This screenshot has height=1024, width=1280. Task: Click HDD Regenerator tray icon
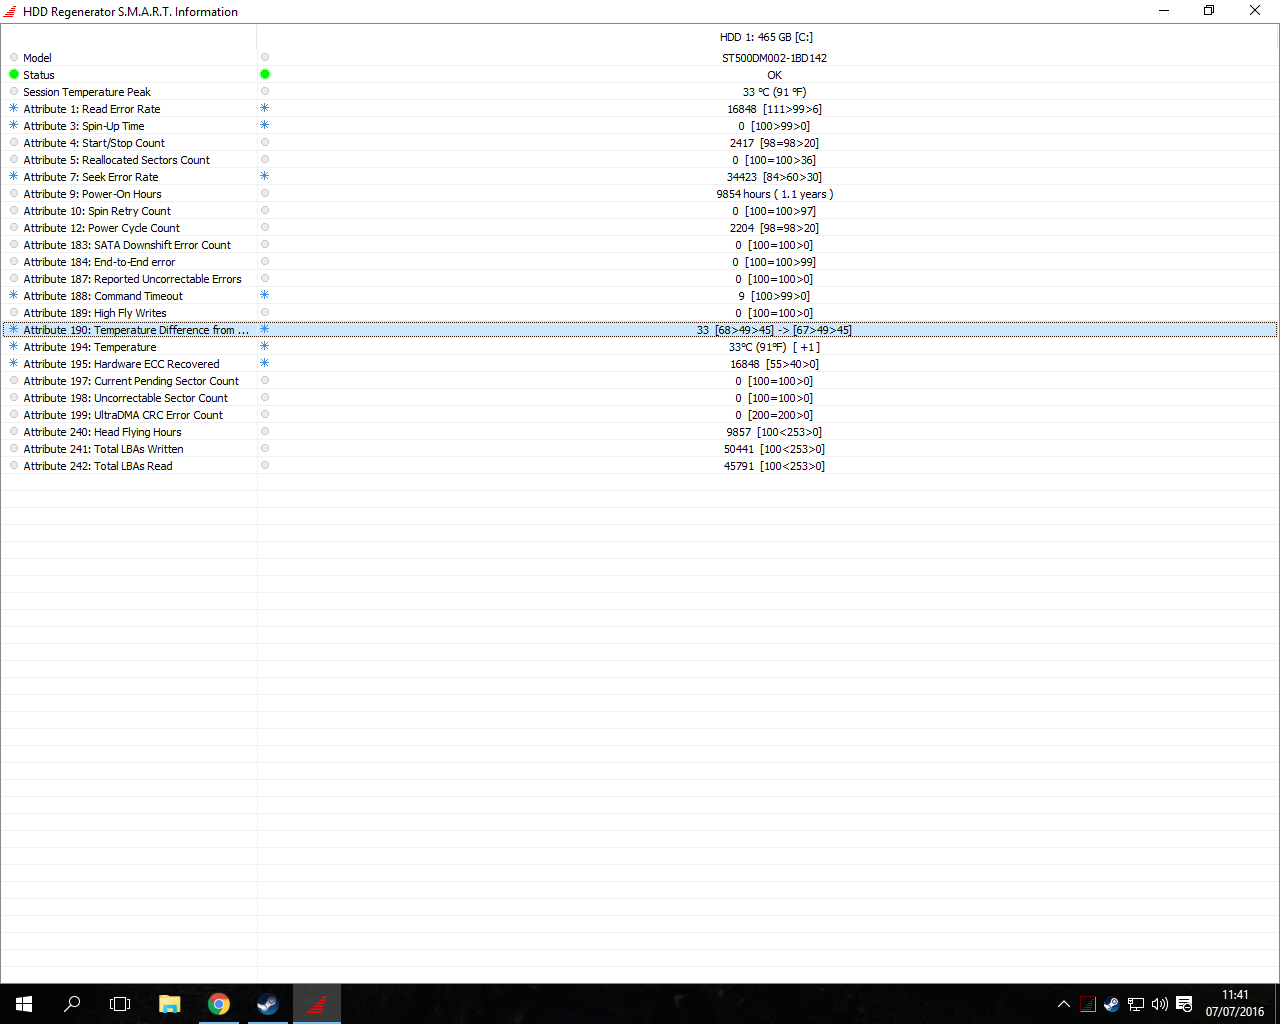pyautogui.click(x=1088, y=1004)
